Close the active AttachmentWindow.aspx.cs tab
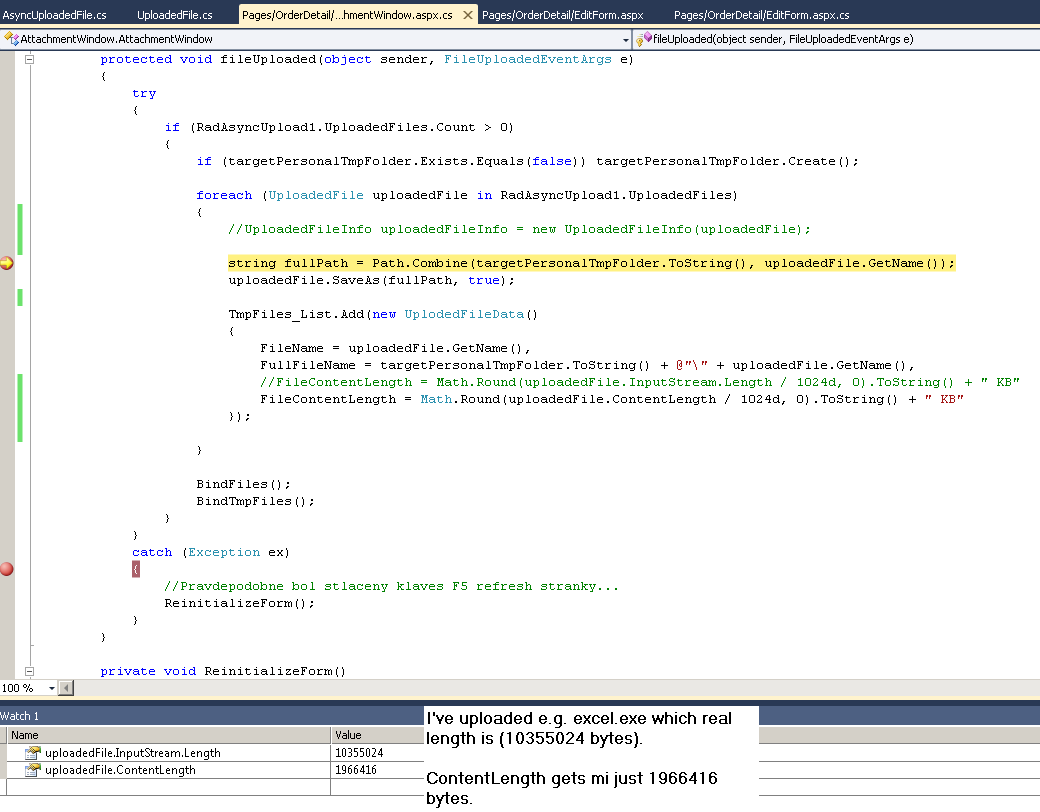This screenshot has width=1040, height=812. 469,15
